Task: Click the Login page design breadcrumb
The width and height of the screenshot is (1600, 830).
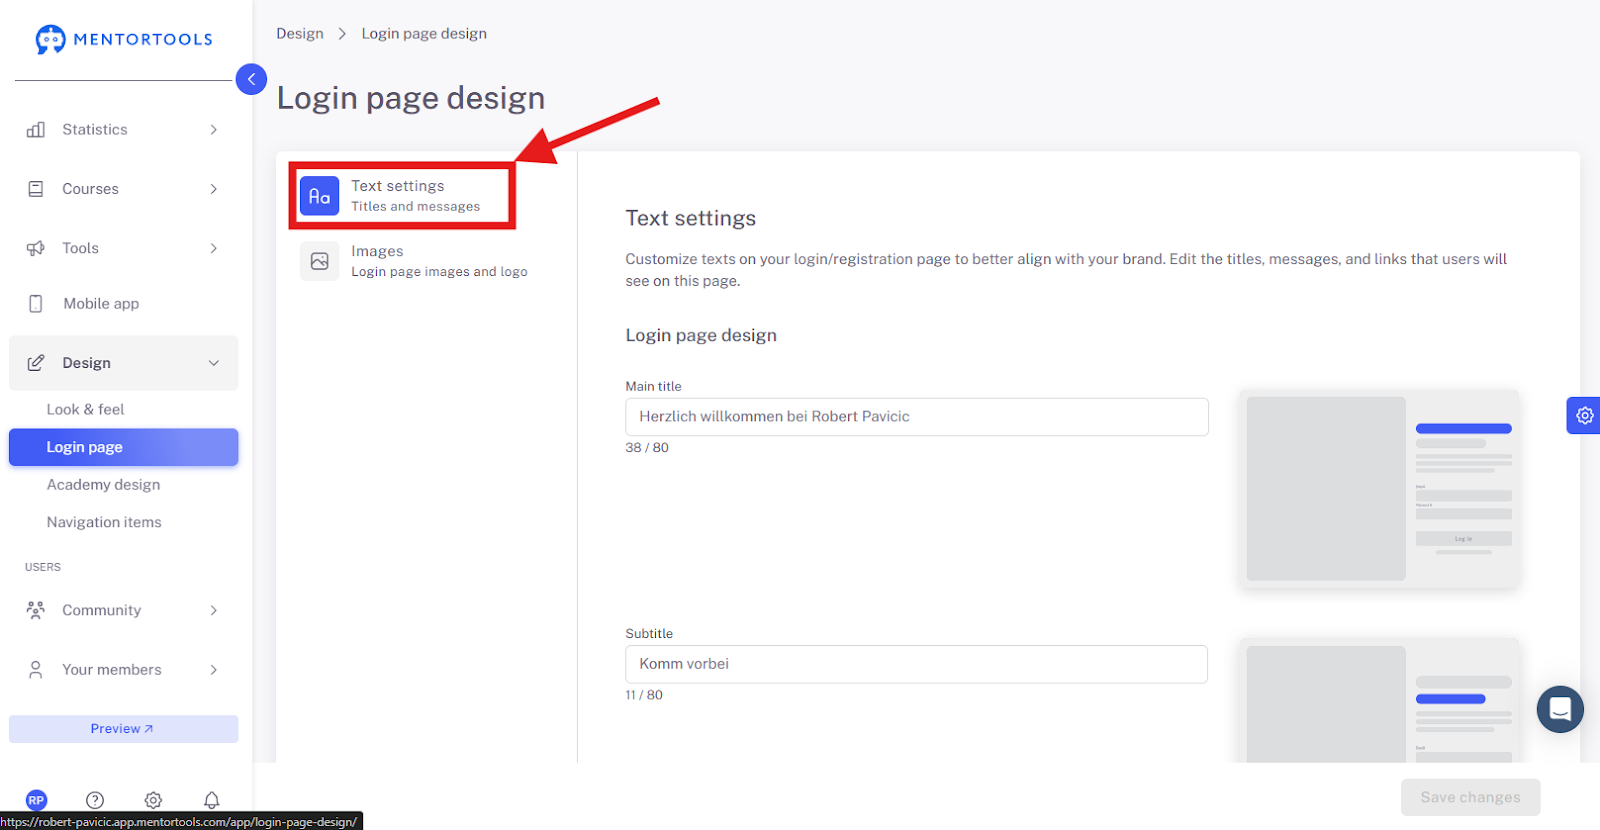Action: 424,33
